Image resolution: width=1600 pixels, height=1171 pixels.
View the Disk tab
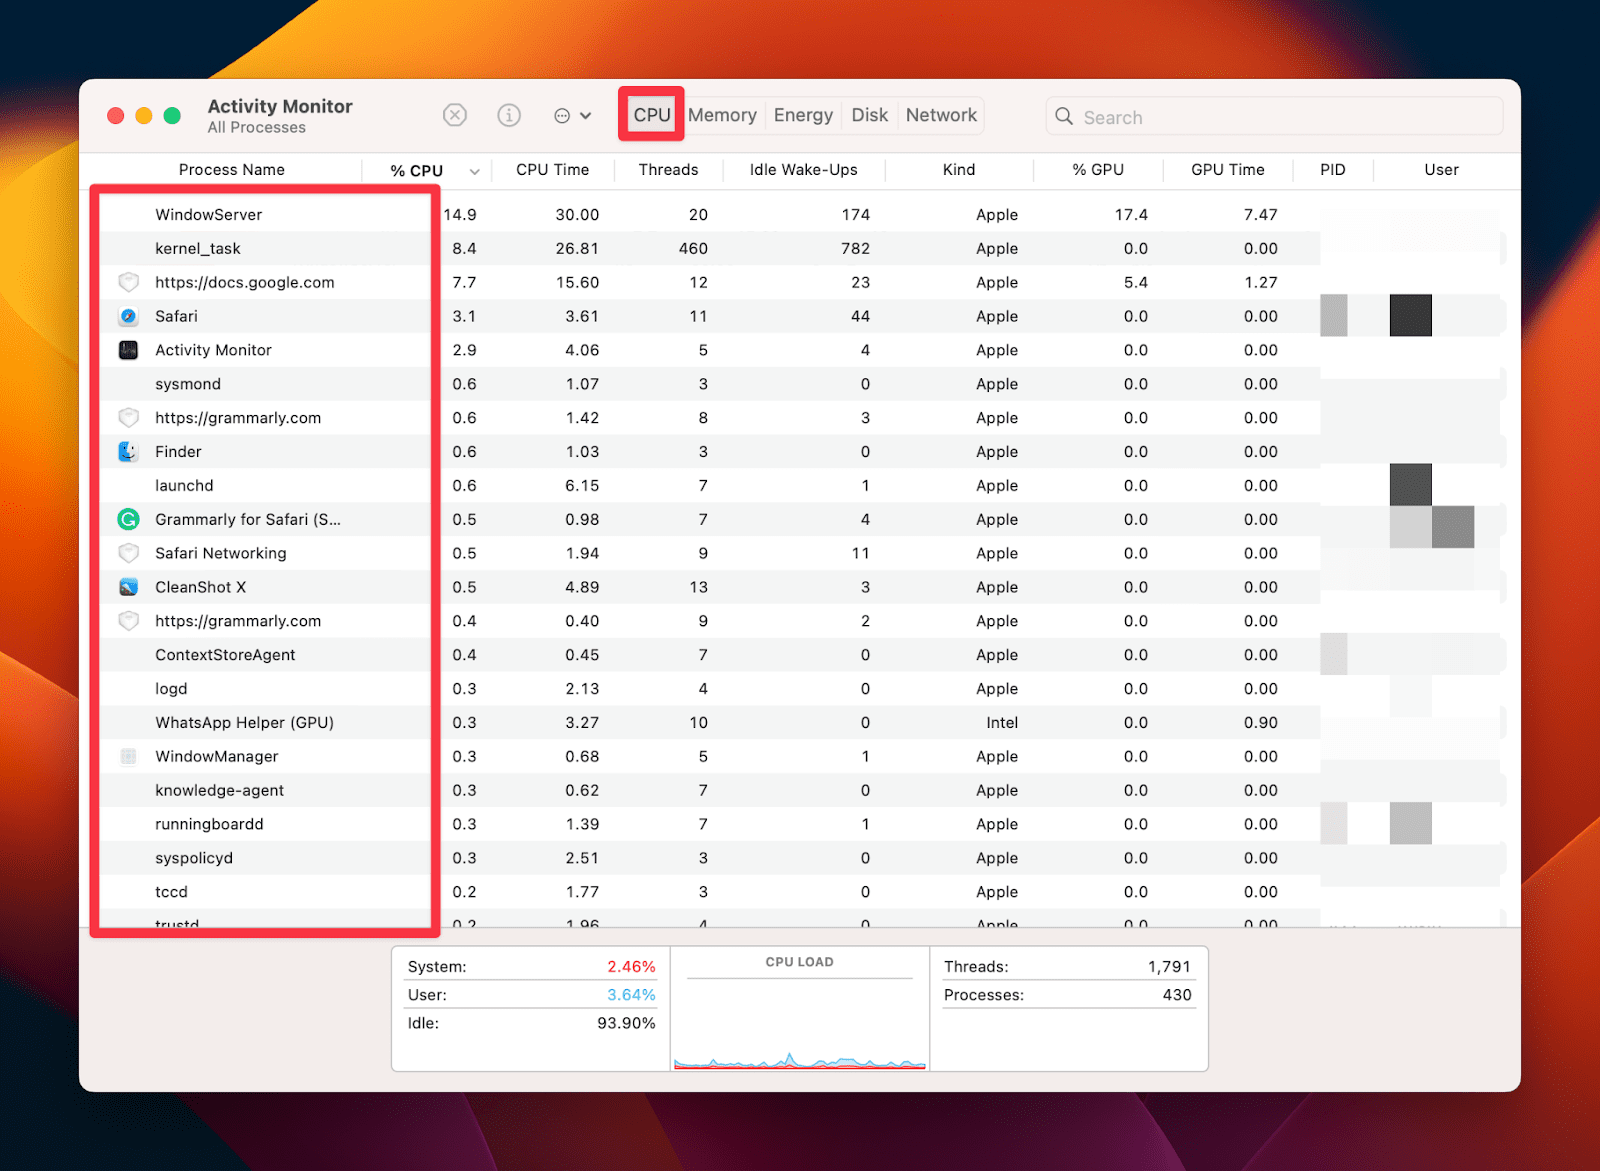pos(869,115)
